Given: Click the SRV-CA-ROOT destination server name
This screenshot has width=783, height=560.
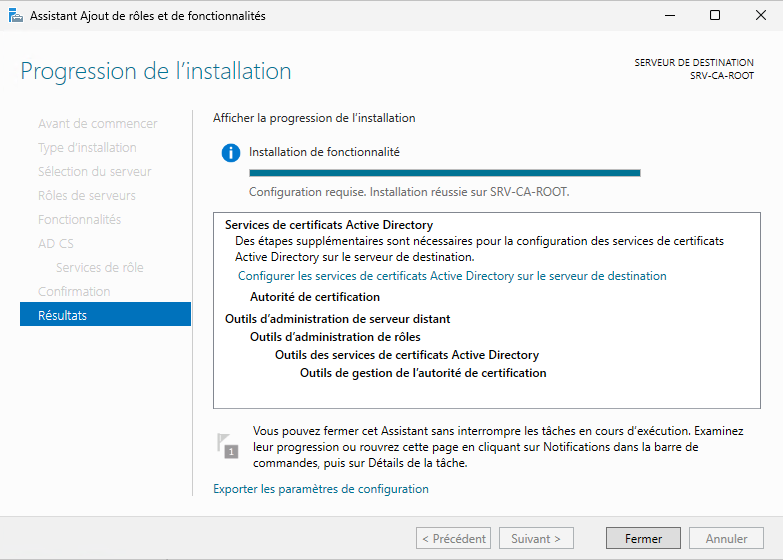Looking at the screenshot, I should (722, 76).
